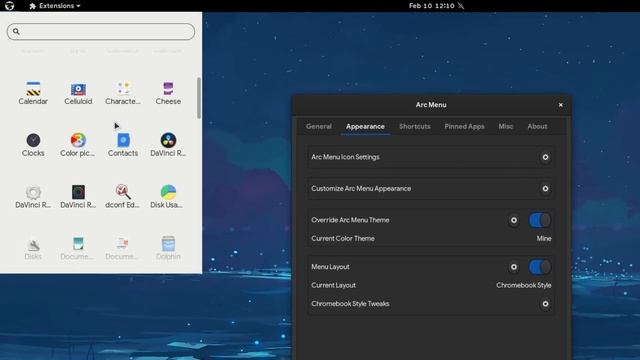
Task: Open the Document app with paper icon
Action: coord(123,249)
